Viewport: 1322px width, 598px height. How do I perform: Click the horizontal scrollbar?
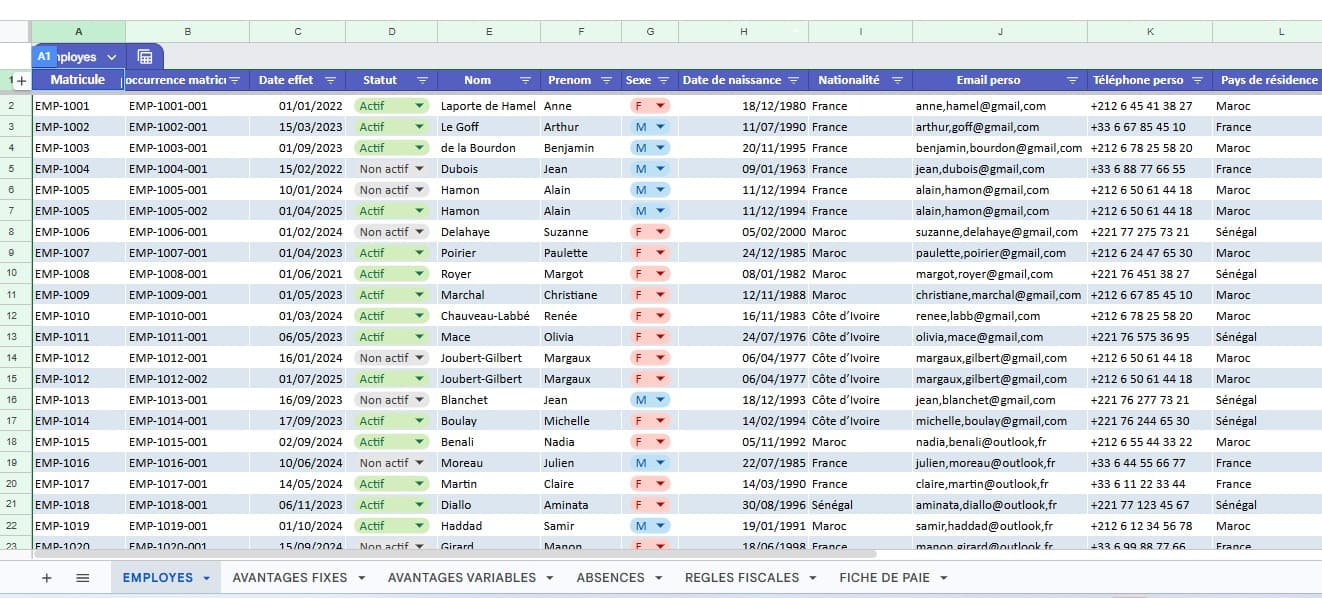pos(455,553)
